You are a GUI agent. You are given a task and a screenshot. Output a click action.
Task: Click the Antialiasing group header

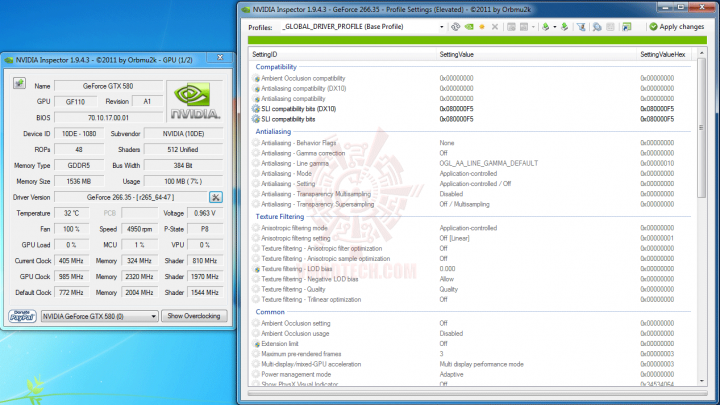(x=273, y=132)
